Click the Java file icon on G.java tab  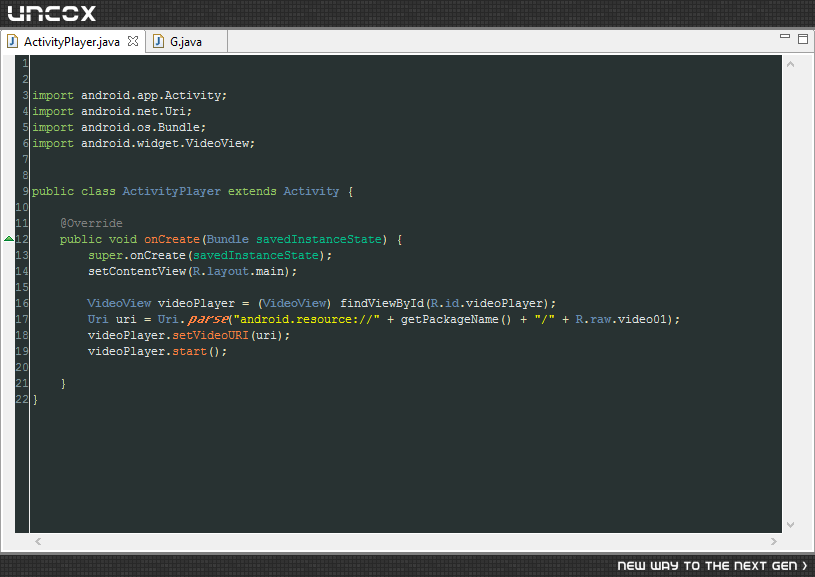click(x=159, y=42)
